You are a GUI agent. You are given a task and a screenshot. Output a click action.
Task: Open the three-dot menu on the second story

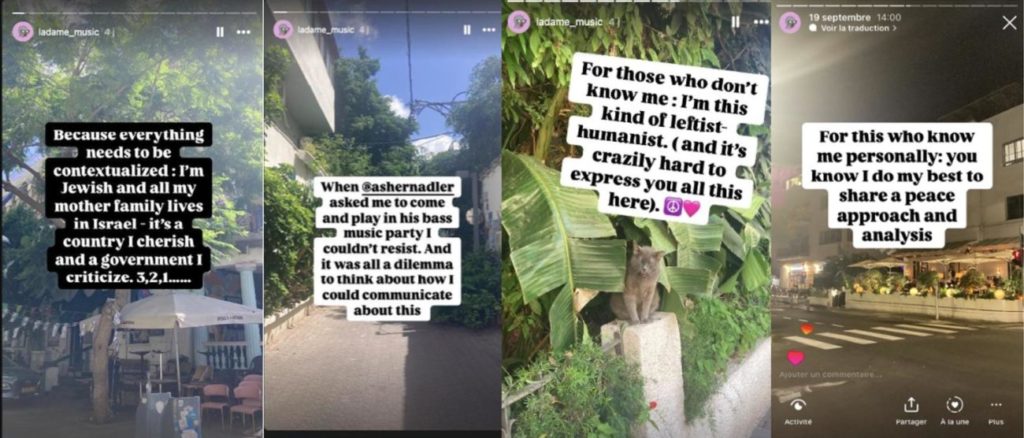pyautogui.click(x=488, y=30)
